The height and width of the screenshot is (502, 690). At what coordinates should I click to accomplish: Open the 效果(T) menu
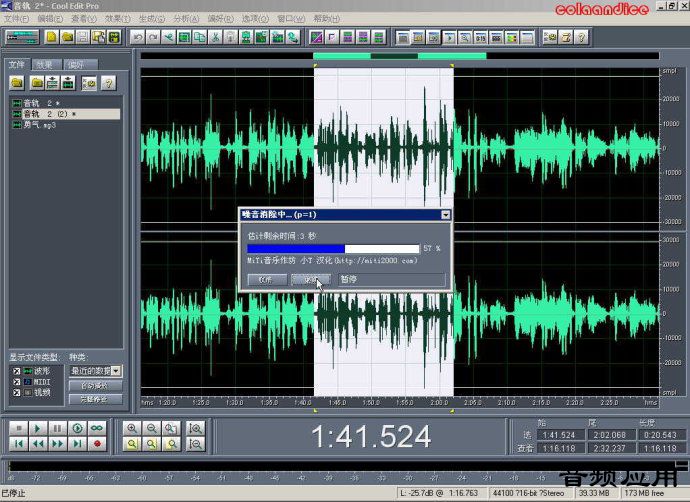(x=117, y=18)
